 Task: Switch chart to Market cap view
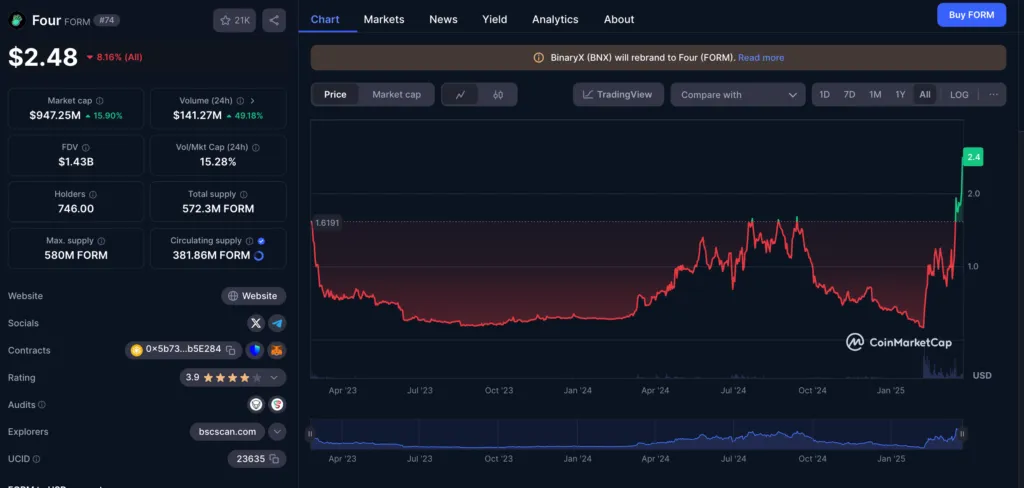[x=396, y=95]
